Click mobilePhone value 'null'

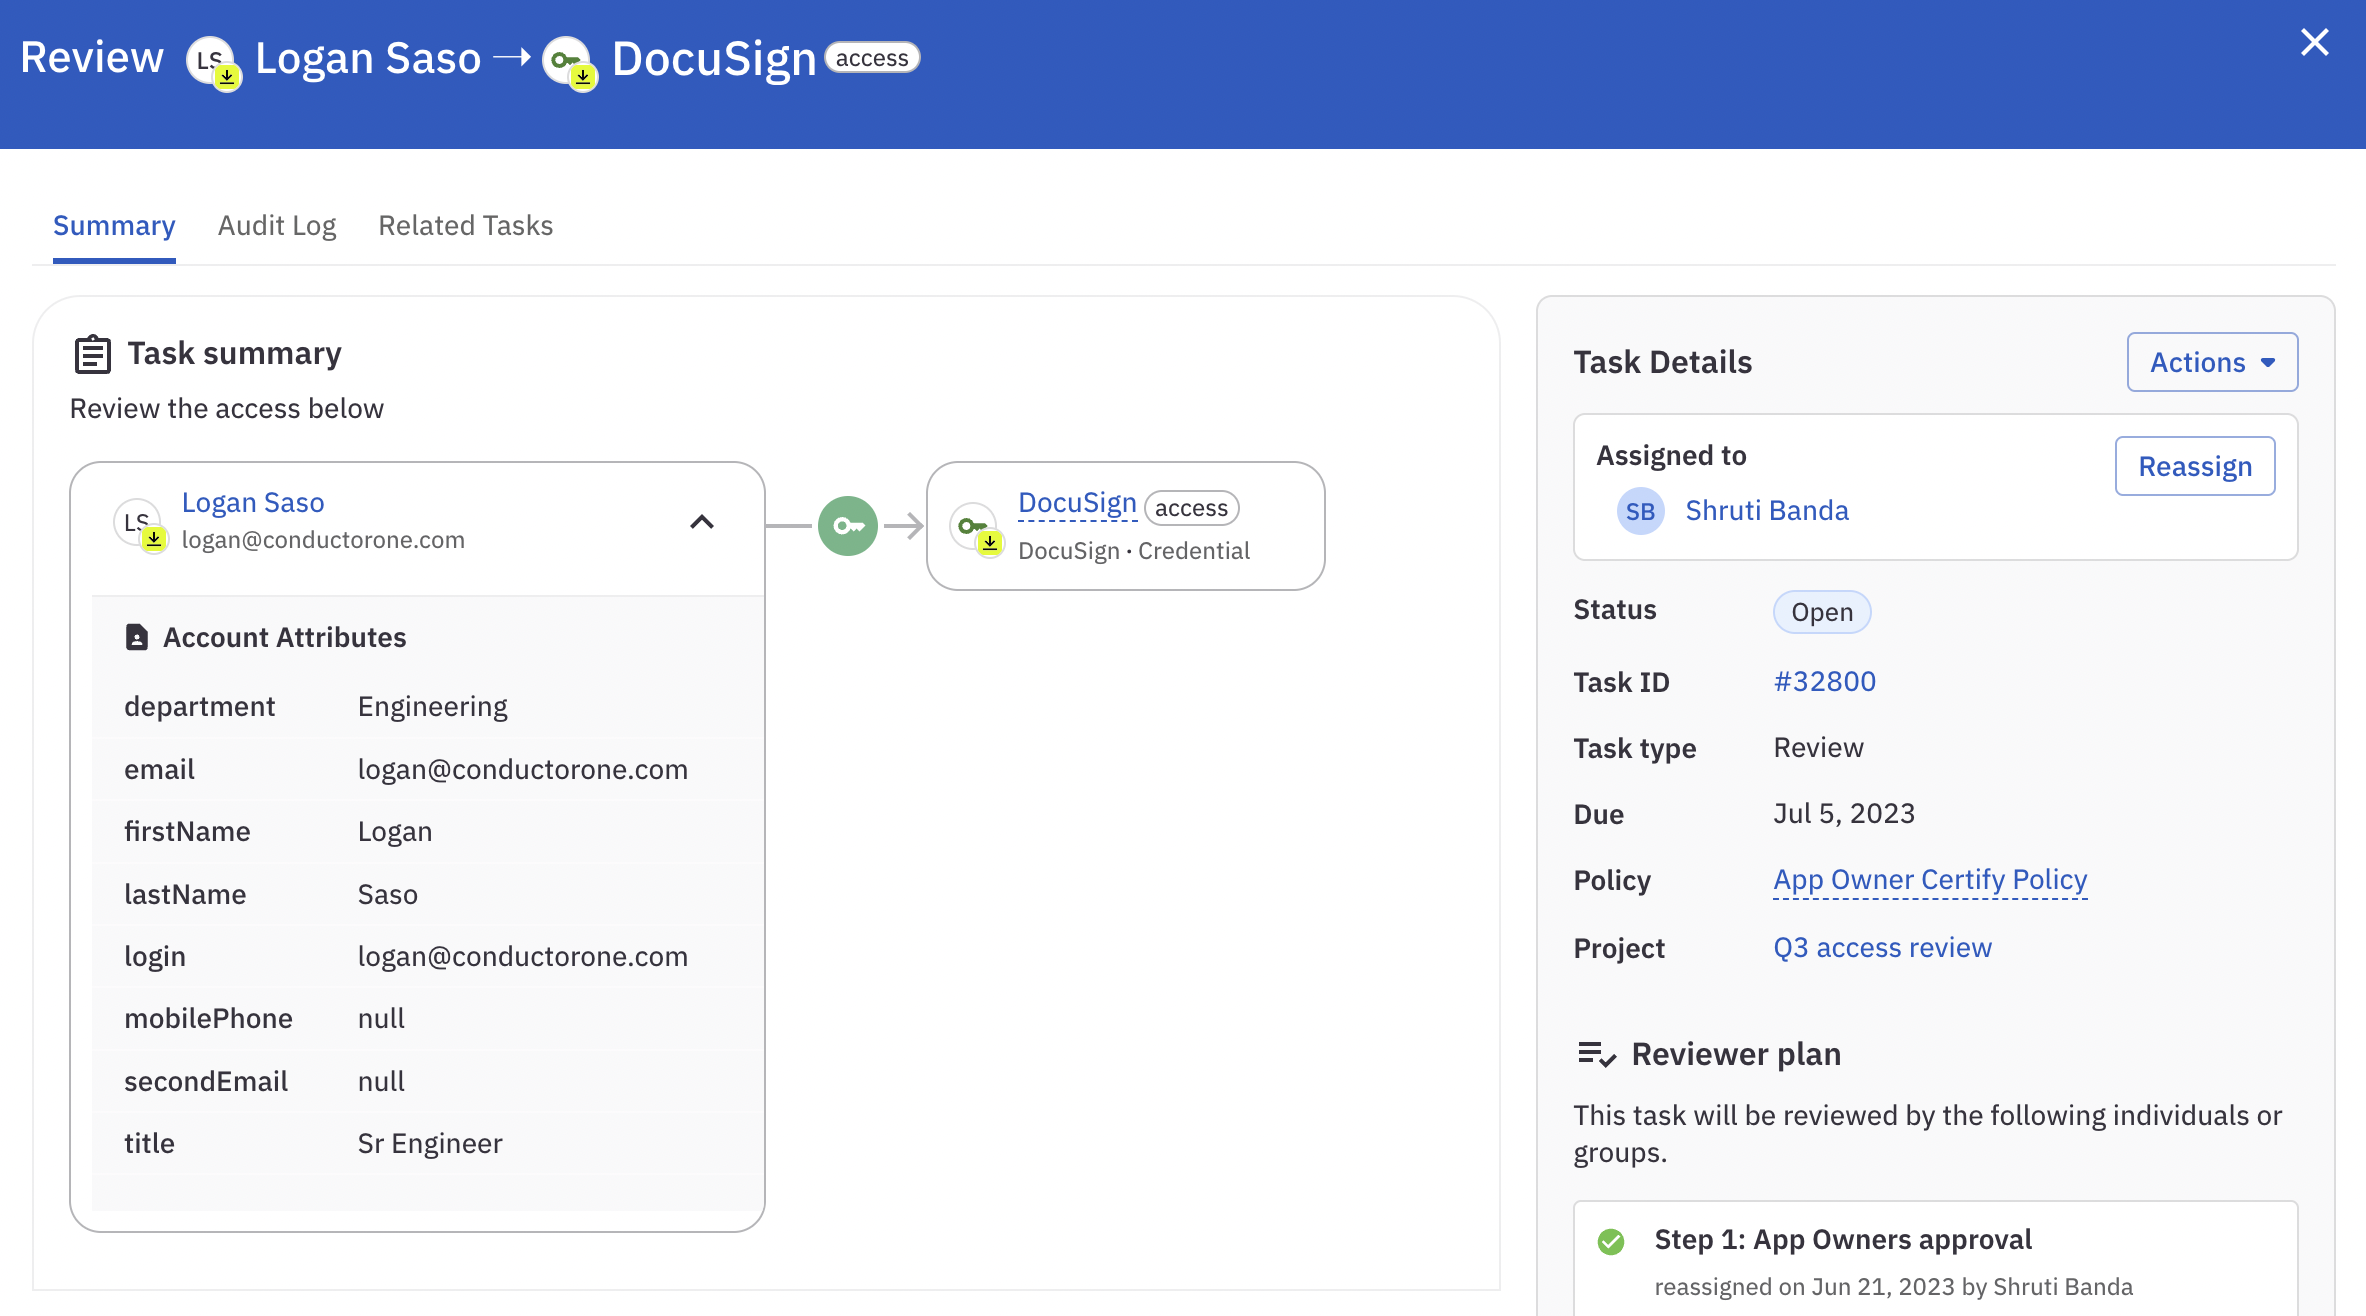point(381,1019)
